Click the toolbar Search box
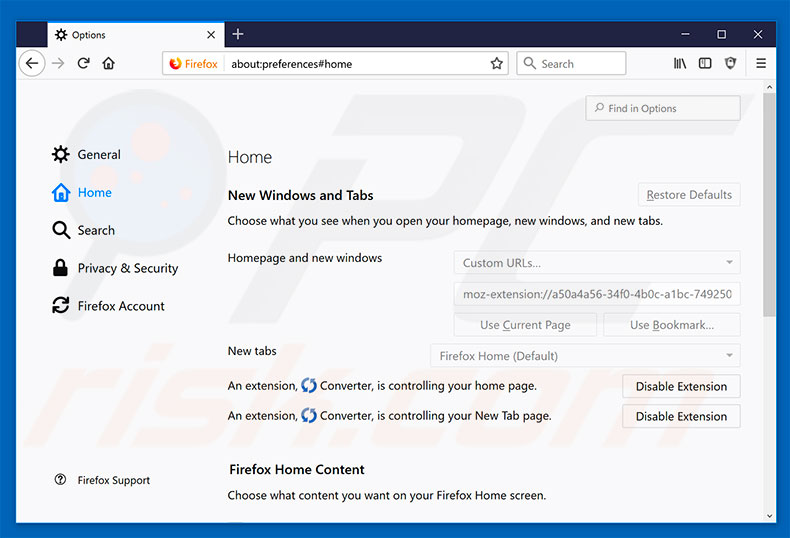The width and height of the screenshot is (790, 538). pyautogui.click(x=571, y=63)
